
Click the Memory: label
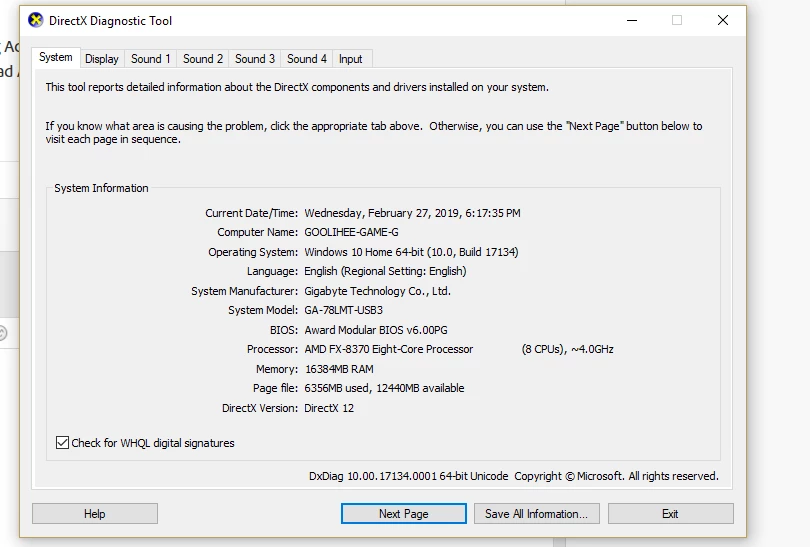[277, 369]
